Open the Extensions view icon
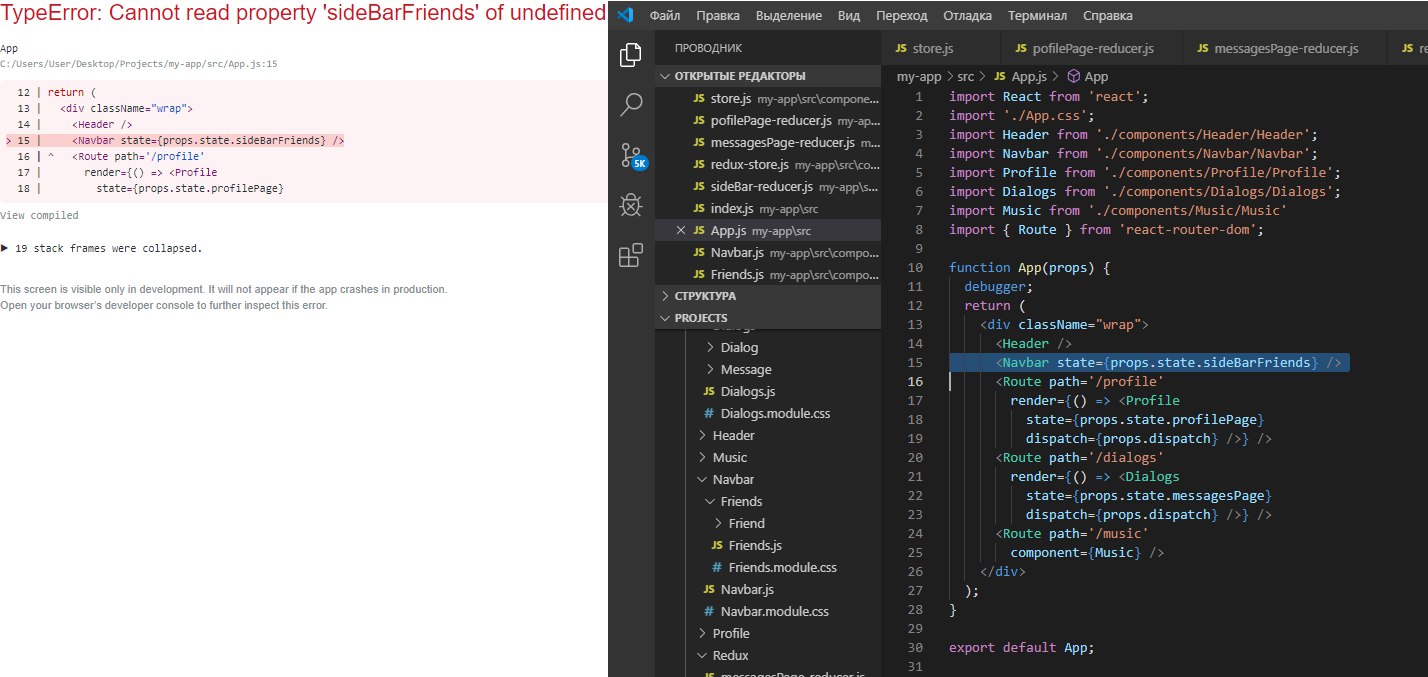Screen dimensions: 1428x677 pos(631,256)
